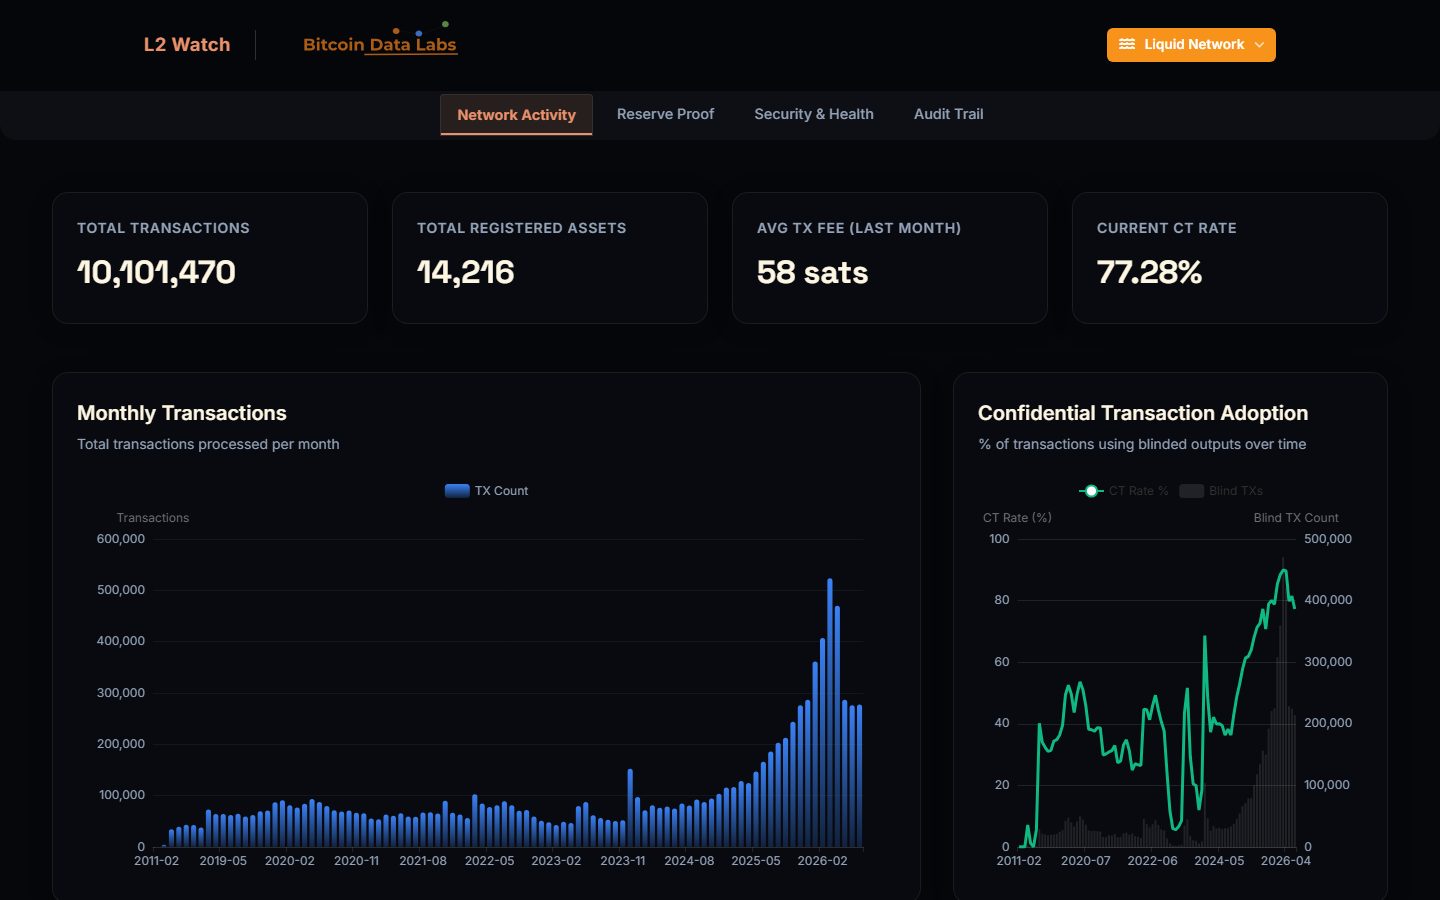
Task: Click the Confidential Transaction Adoption title
Action: pos(1143,413)
